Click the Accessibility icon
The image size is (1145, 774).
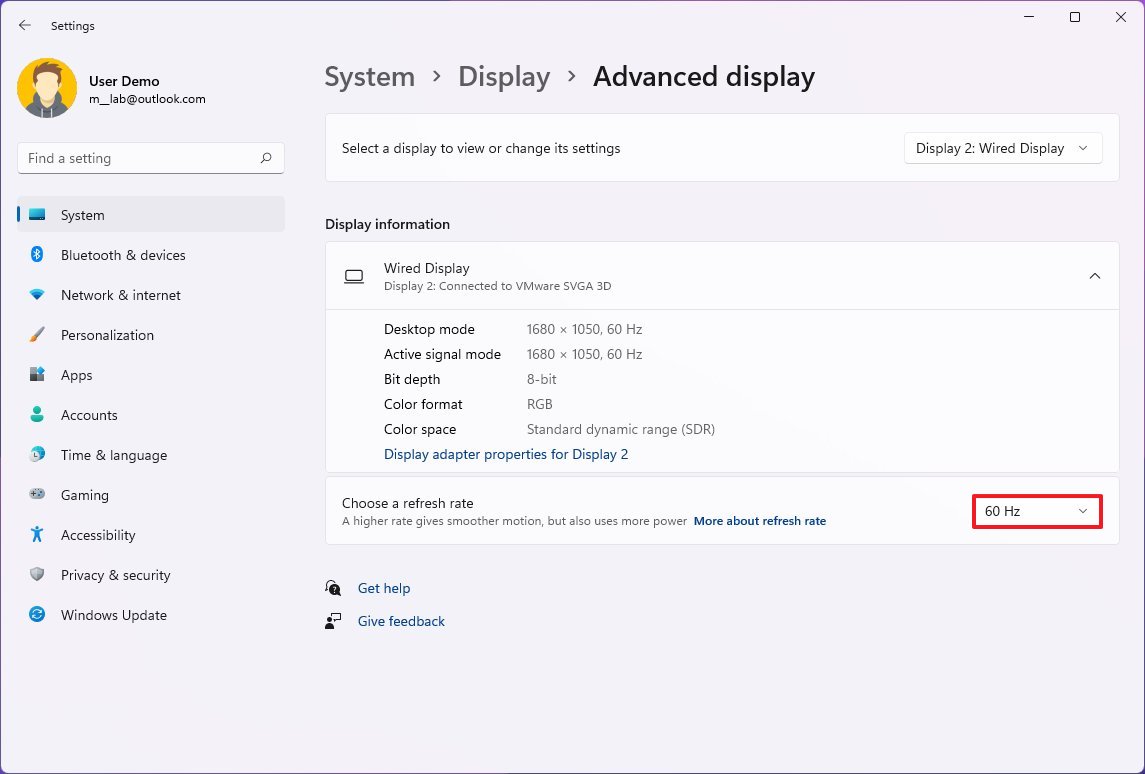(37, 535)
